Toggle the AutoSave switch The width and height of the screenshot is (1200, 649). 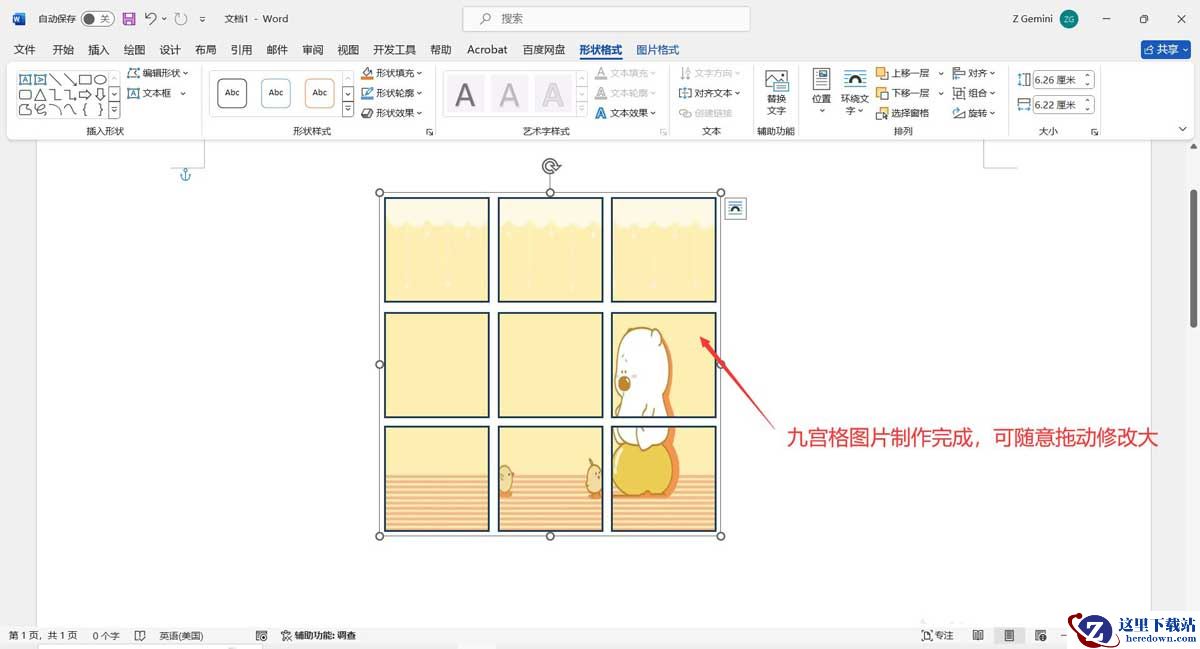pyautogui.click(x=97, y=19)
